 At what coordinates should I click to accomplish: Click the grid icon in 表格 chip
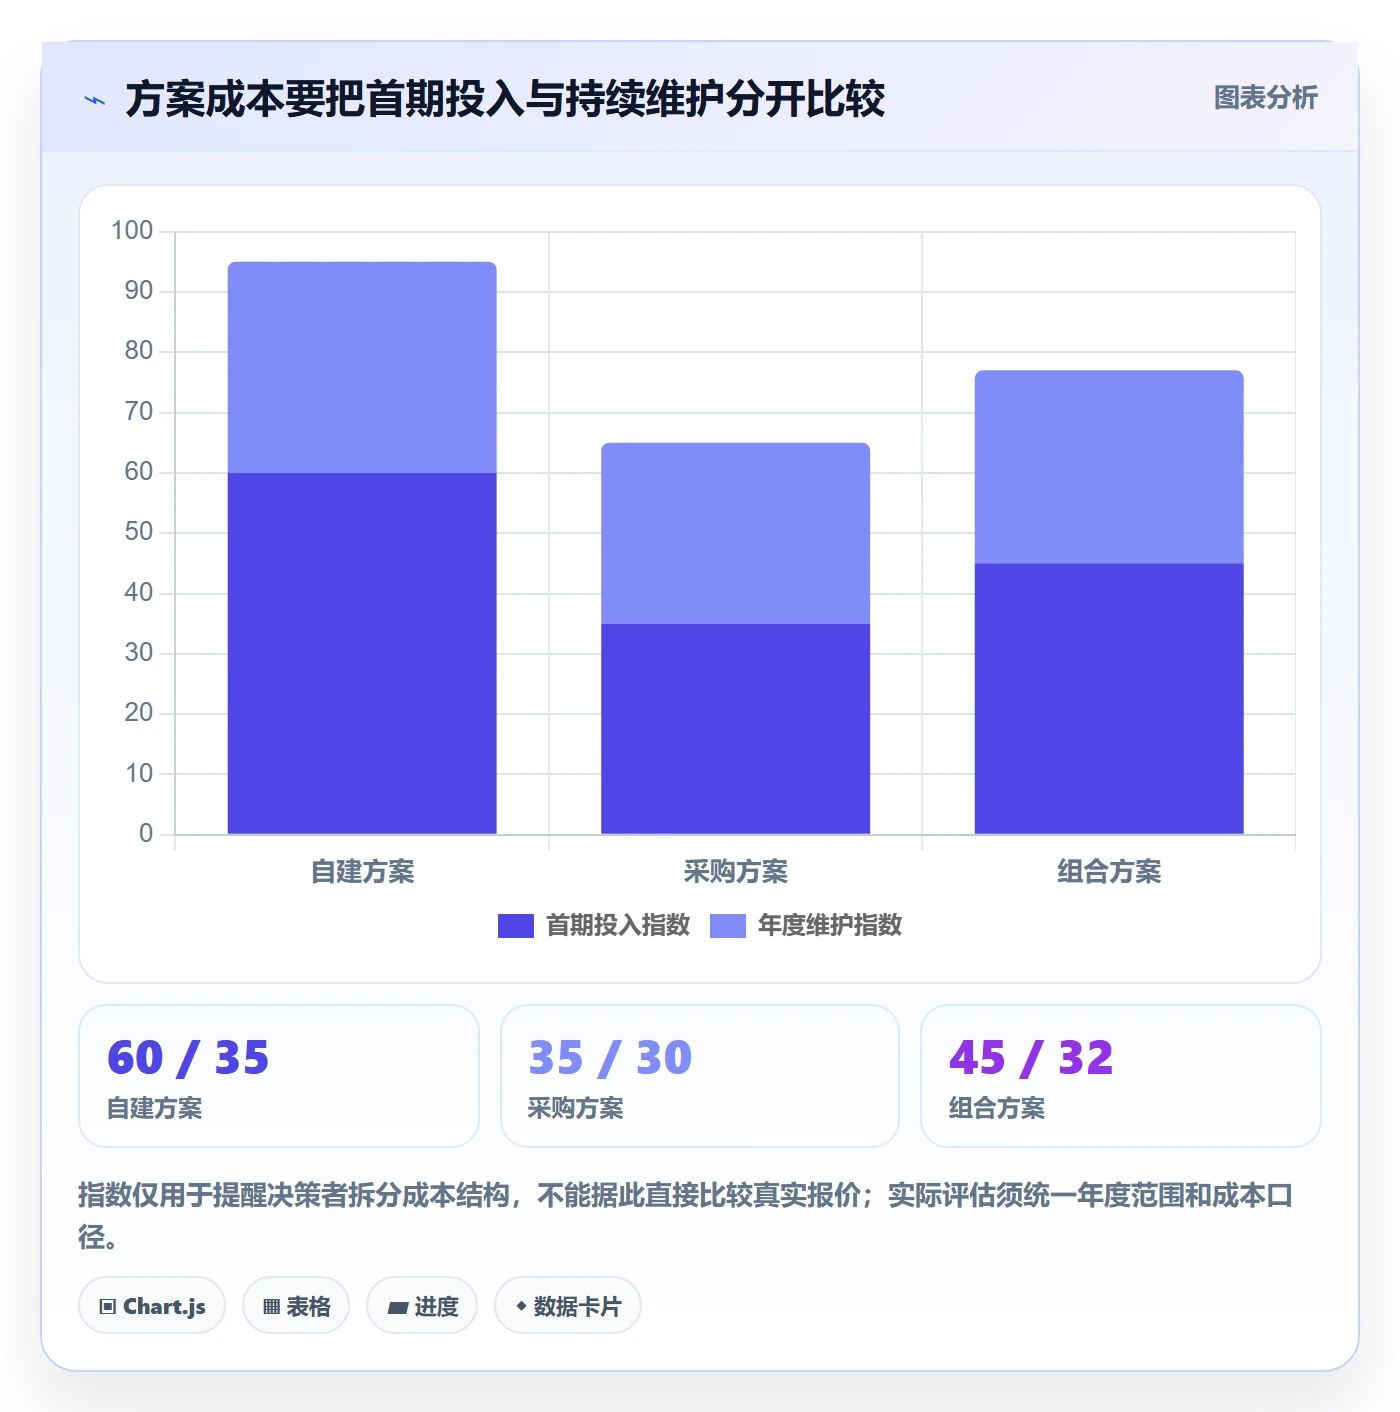click(x=271, y=1307)
